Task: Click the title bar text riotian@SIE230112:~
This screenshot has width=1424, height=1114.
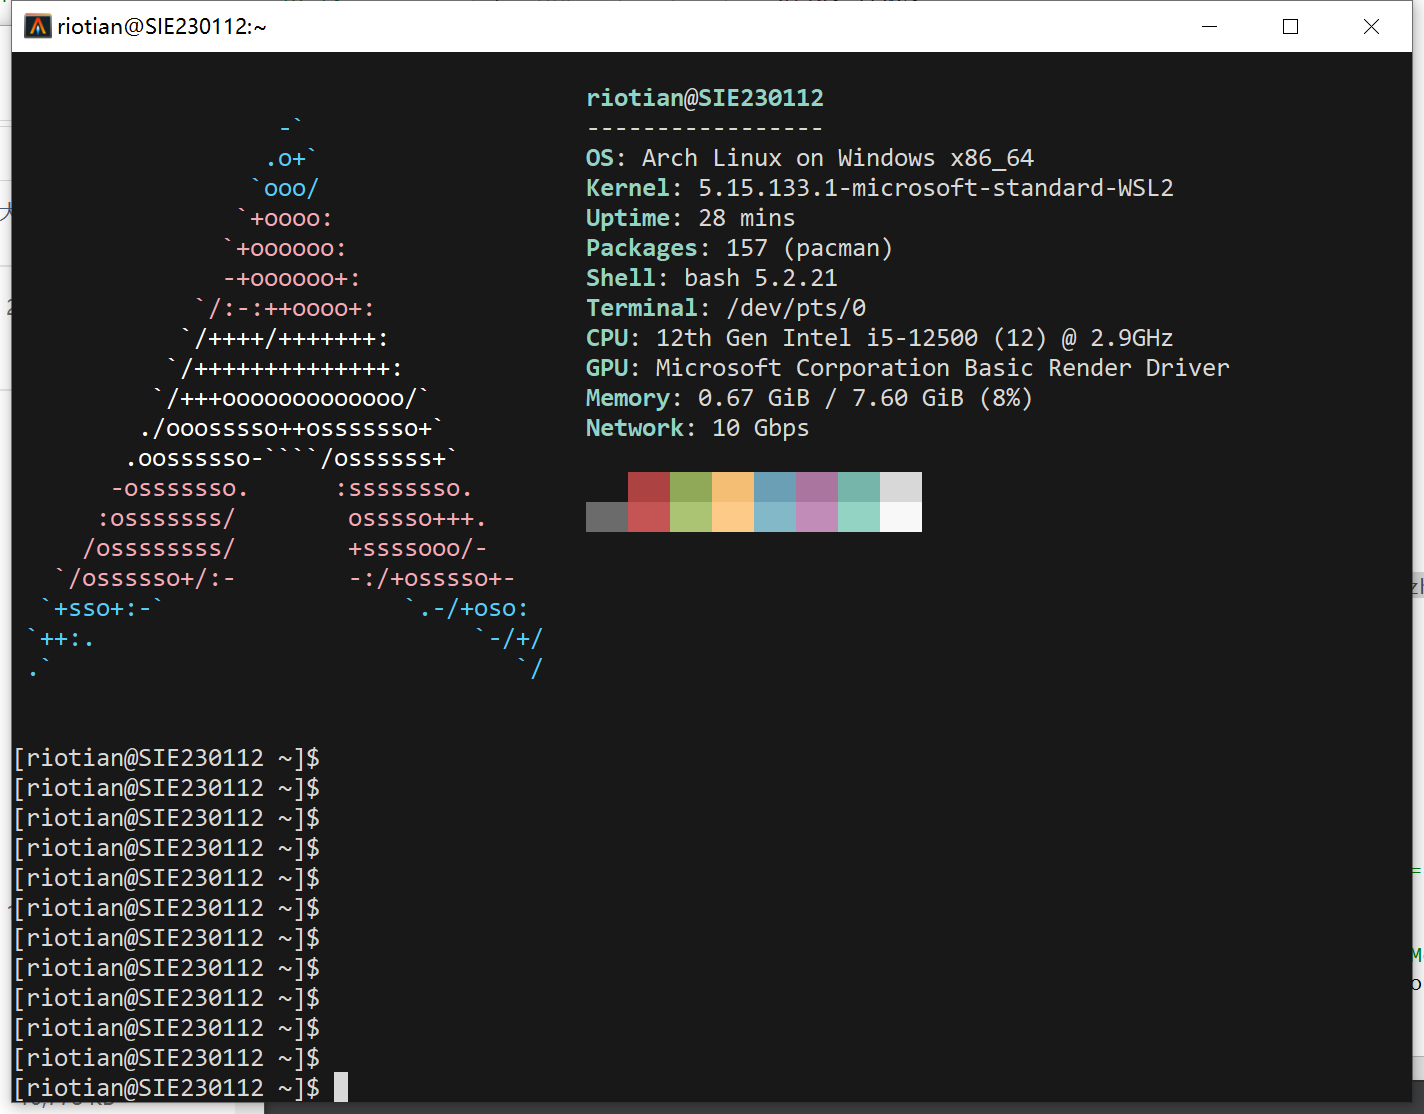Action: point(162,25)
